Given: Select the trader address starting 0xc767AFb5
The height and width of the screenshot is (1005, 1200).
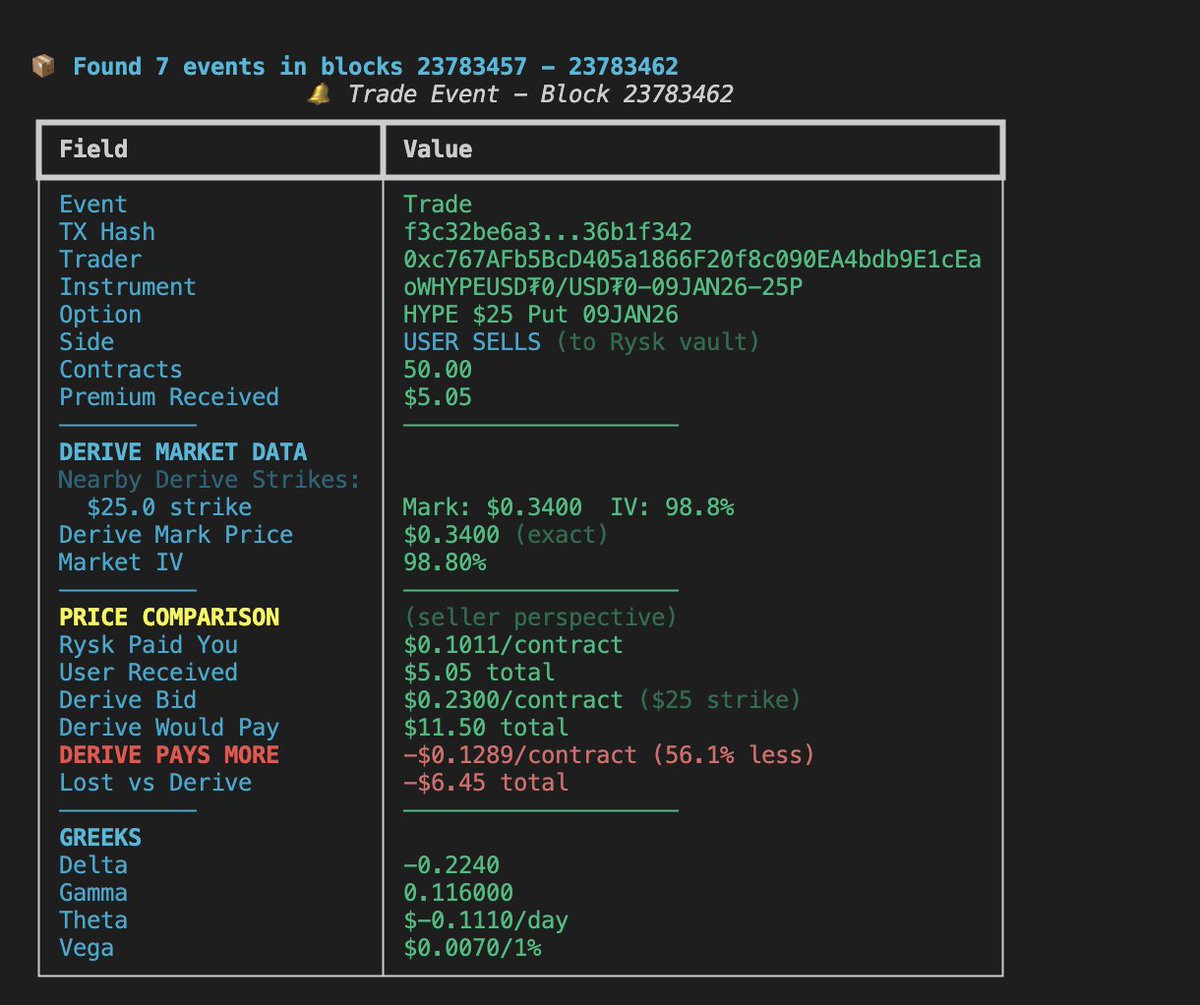Looking at the screenshot, I should tap(692, 260).
